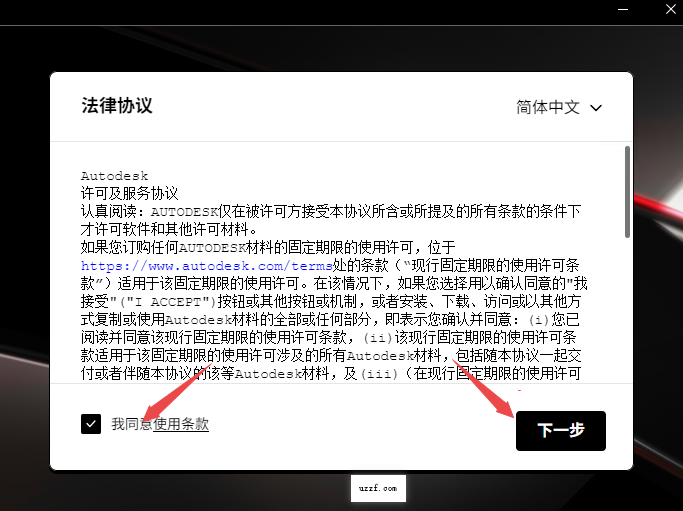This screenshot has height=511, width=683.
Task: Click the Autodesk heading in the license text
Action: [x=114, y=176]
